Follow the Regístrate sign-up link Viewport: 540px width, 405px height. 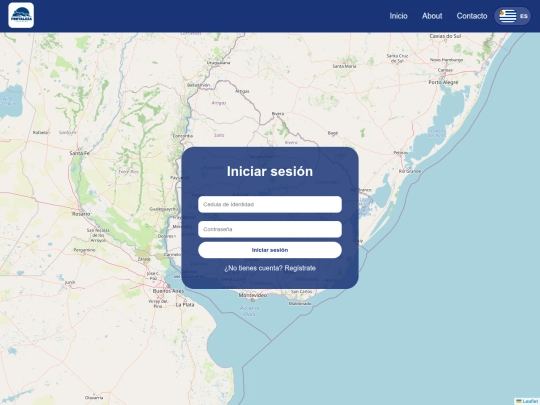tap(300, 268)
